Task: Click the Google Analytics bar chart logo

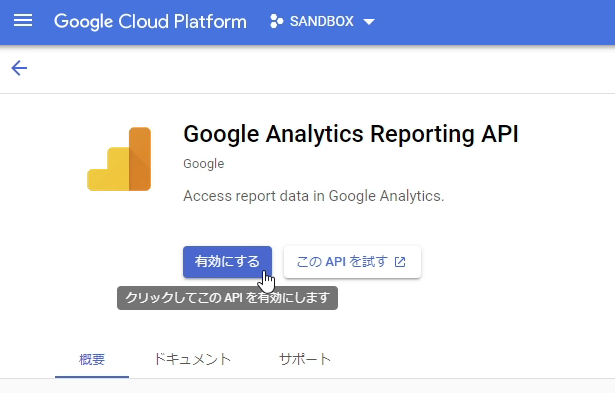Action: tap(119, 159)
